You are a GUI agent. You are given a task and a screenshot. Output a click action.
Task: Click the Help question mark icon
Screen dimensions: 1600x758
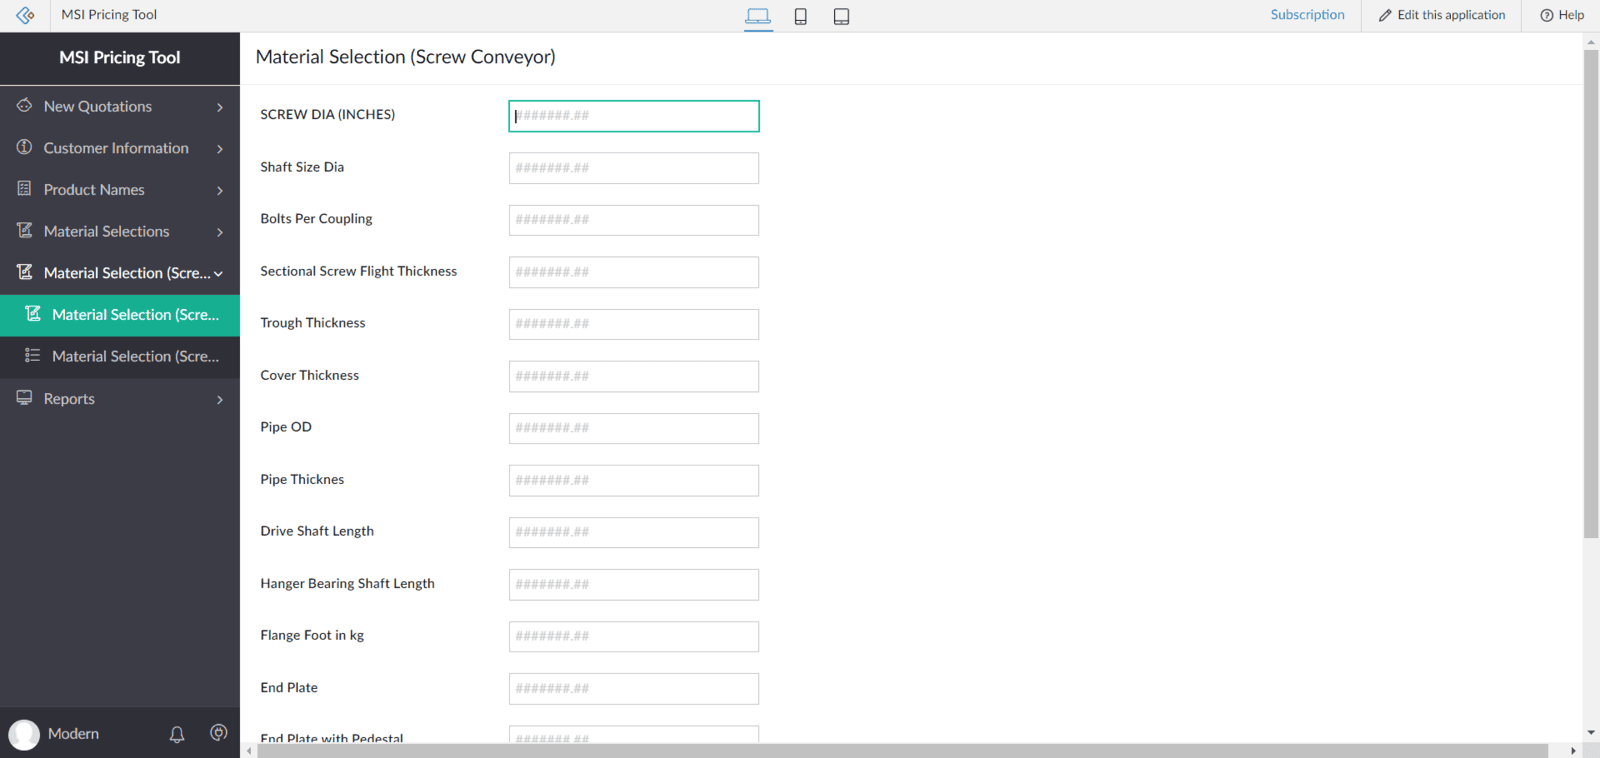tap(1547, 15)
